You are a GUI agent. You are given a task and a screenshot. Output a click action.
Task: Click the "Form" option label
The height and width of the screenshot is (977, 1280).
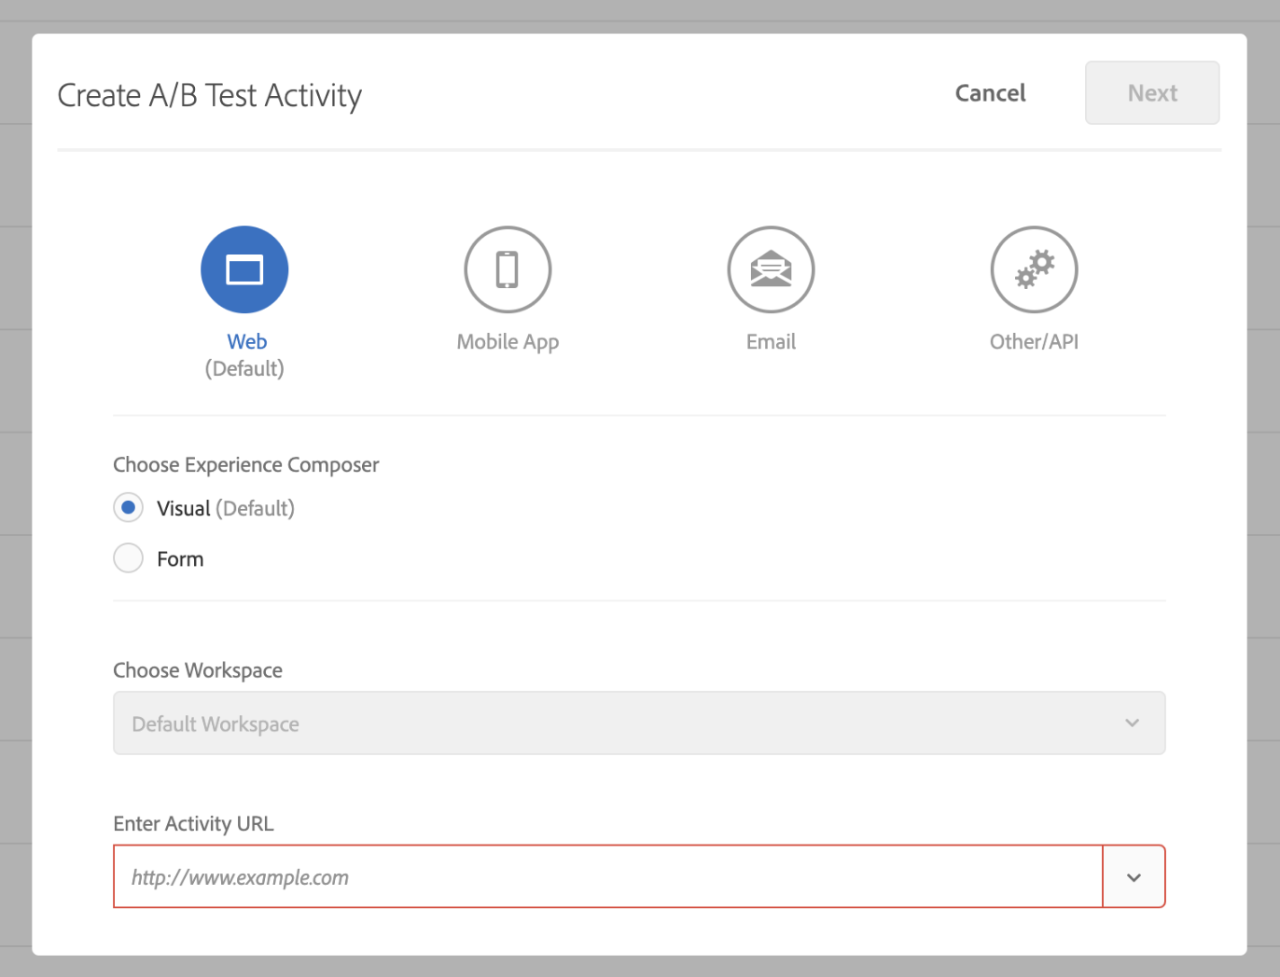pos(180,559)
